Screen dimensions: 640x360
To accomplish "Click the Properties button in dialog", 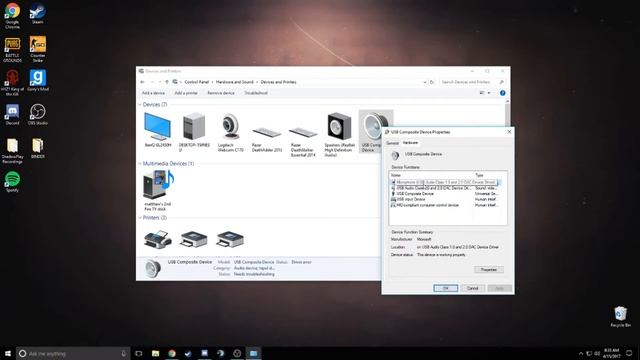I will [x=489, y=270].
